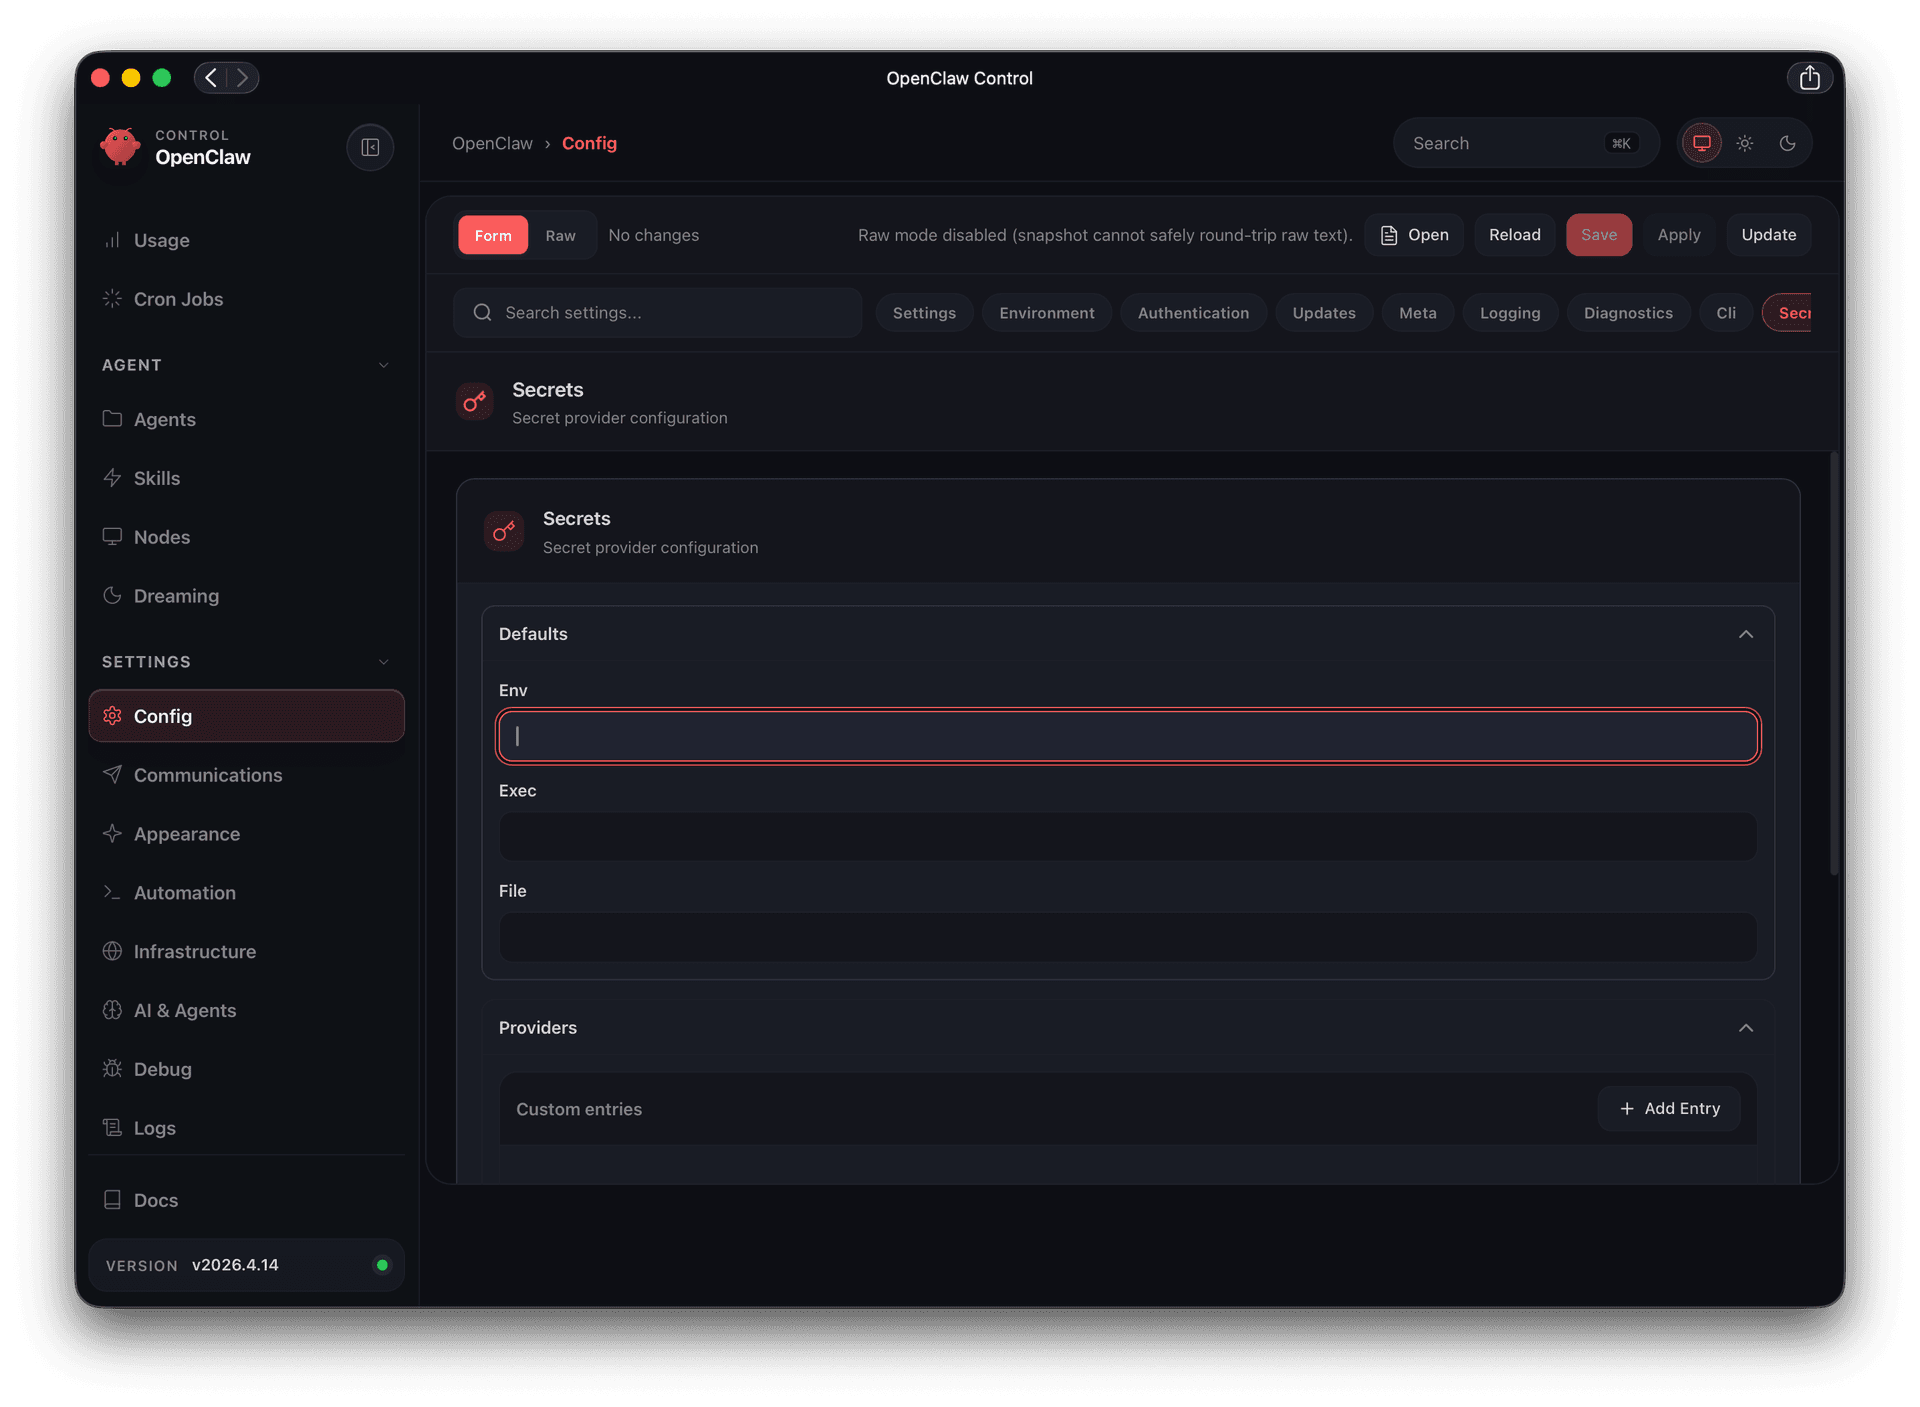This screenshot has width=1920, height=1407.
Task: Open Debug in the sidebar
Action: [x=246, y=1069]
